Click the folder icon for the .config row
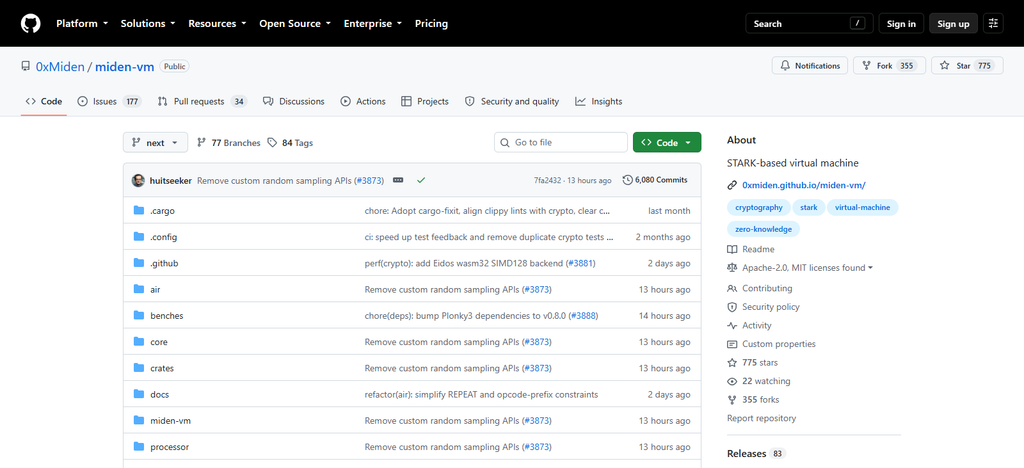The image size is (1024, 468). pyautogui.click(x=138, y=236)
